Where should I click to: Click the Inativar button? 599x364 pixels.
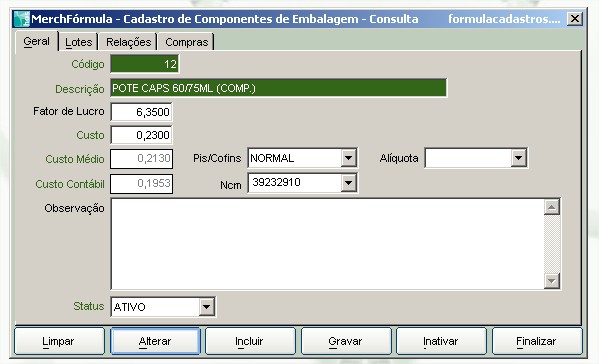click(441, 341)
